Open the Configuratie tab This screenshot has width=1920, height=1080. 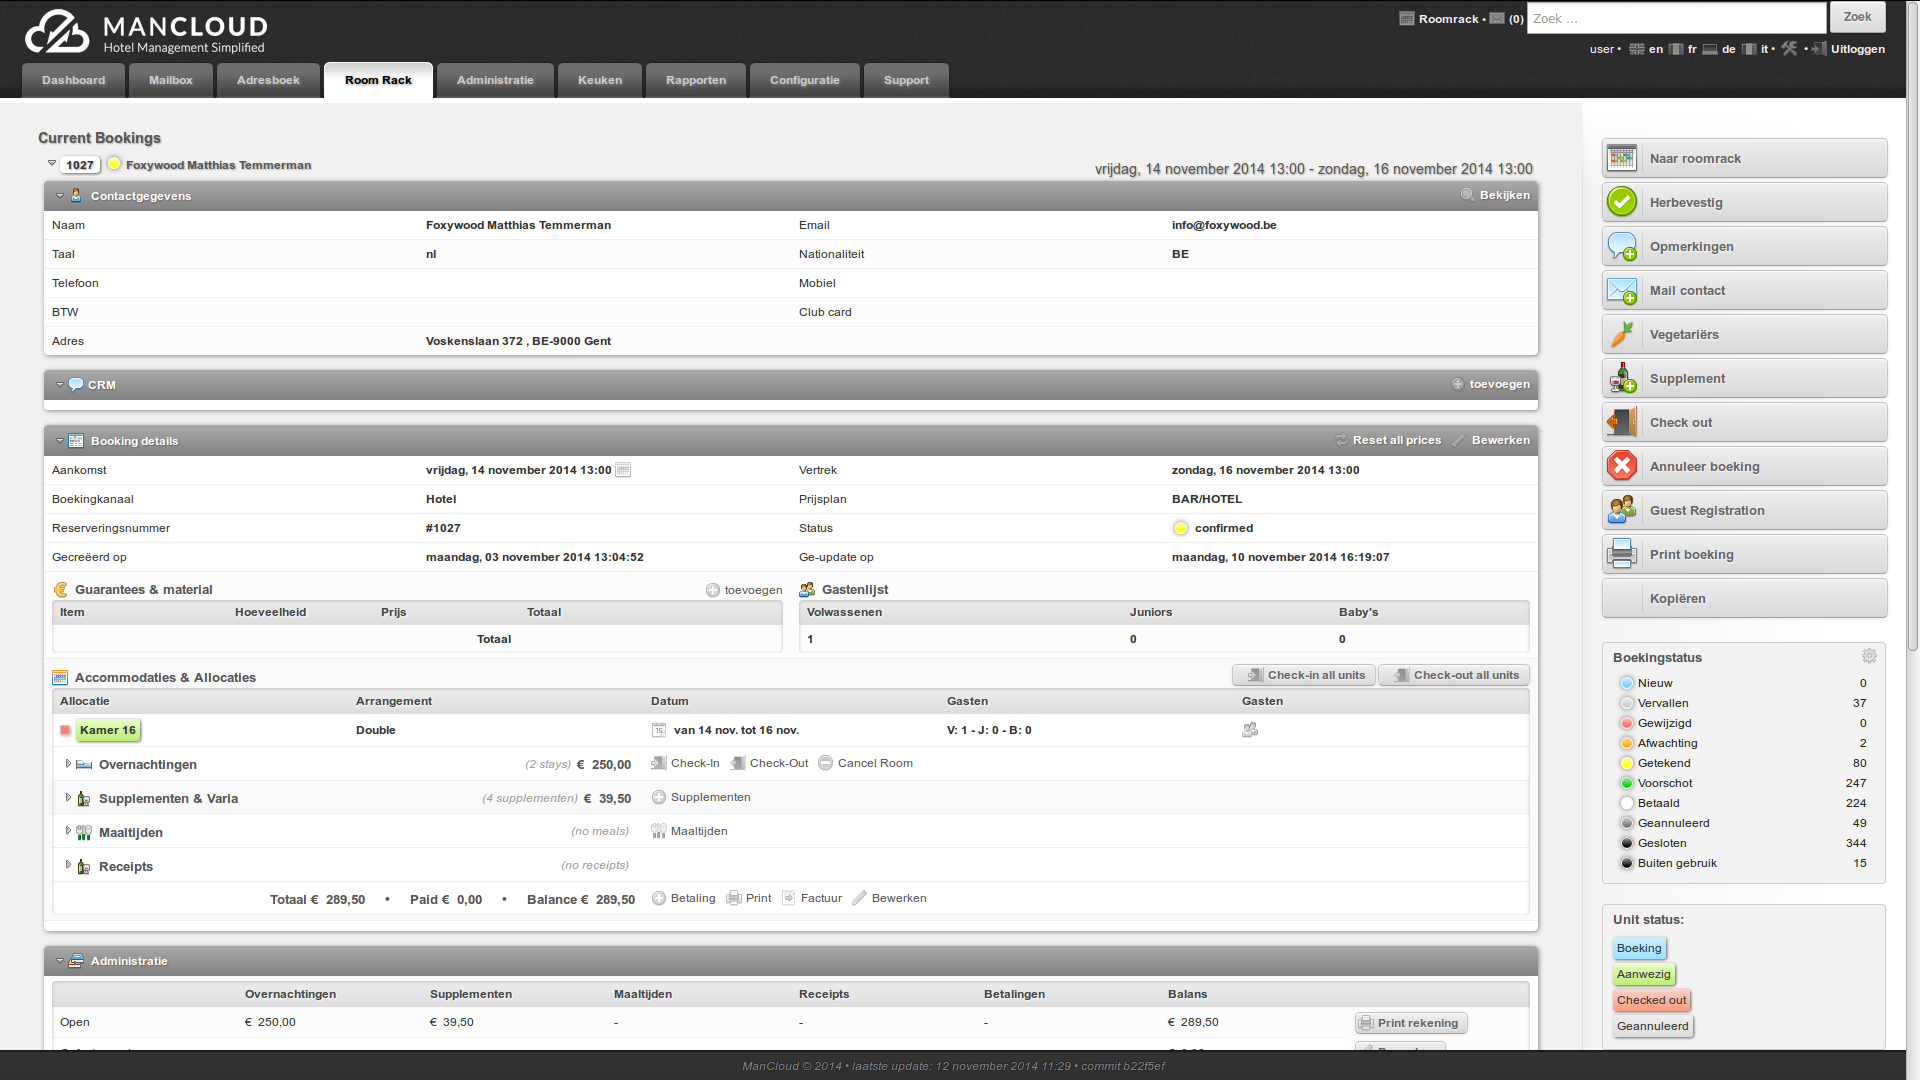click(x=805, y=80)
